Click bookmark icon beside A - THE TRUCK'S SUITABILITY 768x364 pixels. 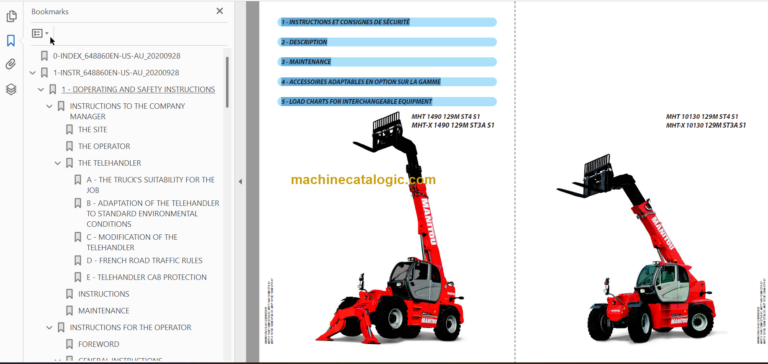78,180
